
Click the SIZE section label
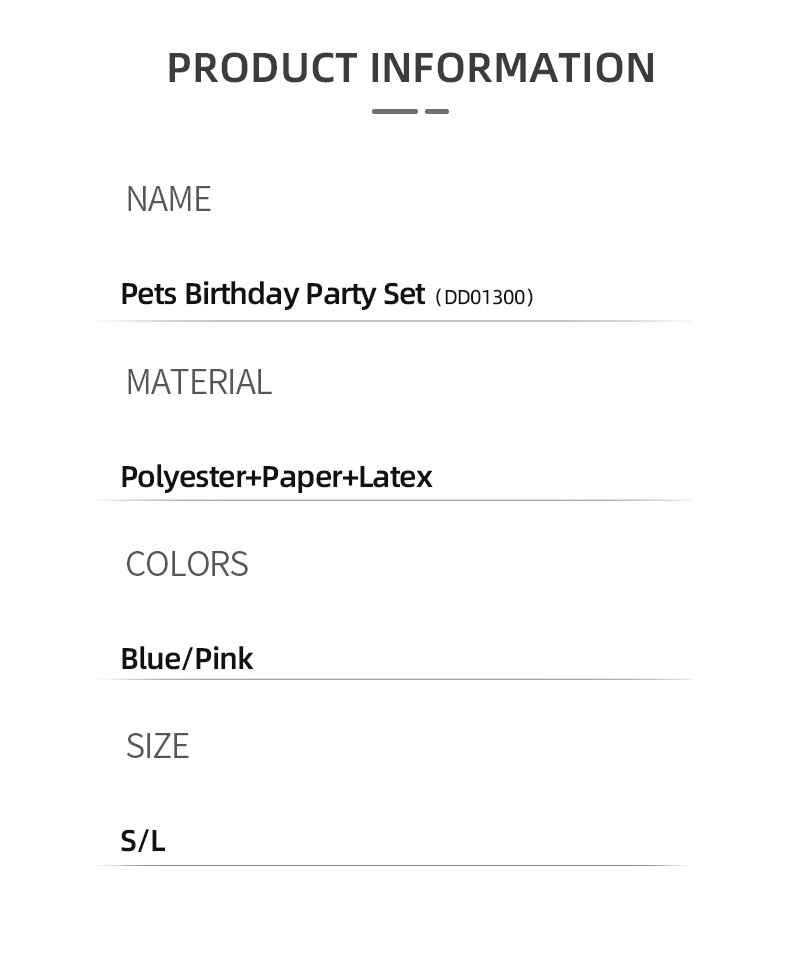coord(157,746)
